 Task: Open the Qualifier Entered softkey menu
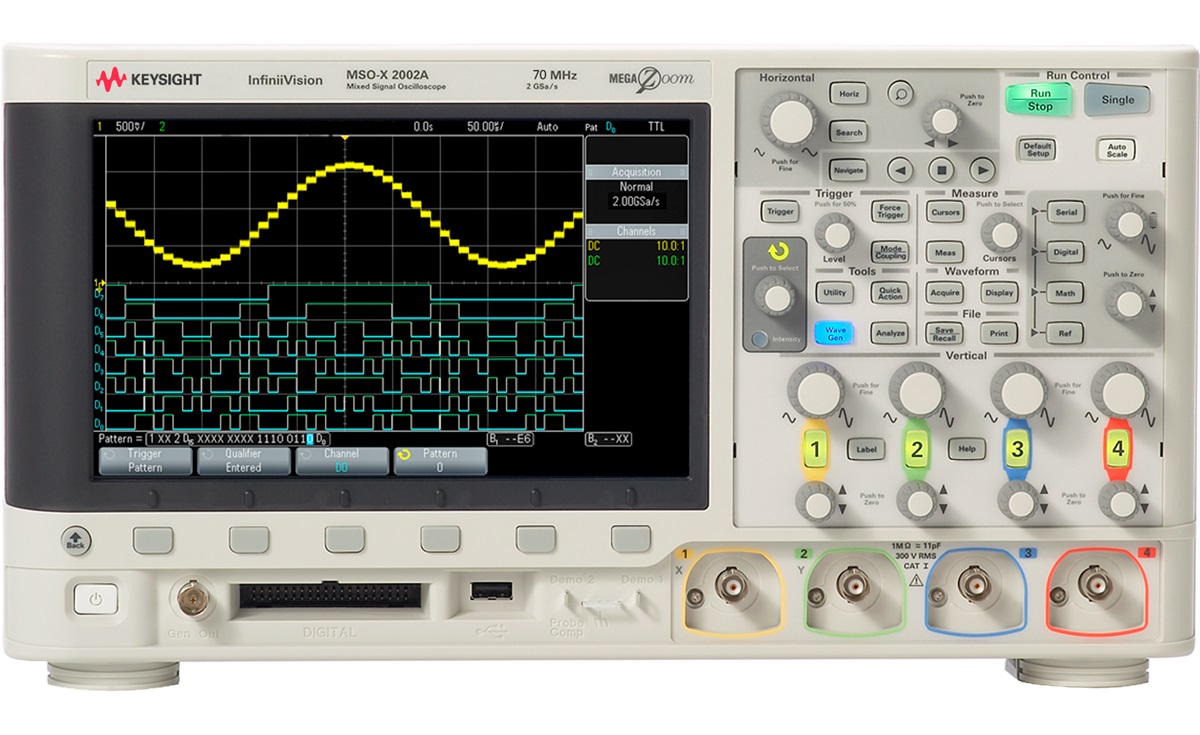pos(243,460)
